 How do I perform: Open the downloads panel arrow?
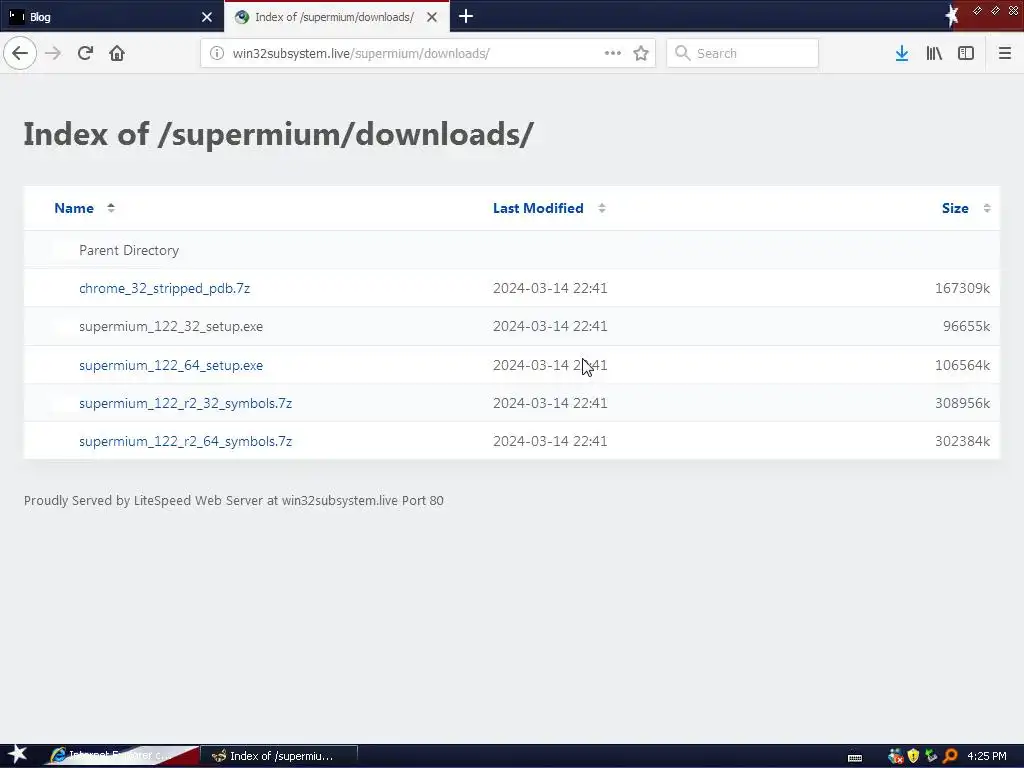point(902,53)
